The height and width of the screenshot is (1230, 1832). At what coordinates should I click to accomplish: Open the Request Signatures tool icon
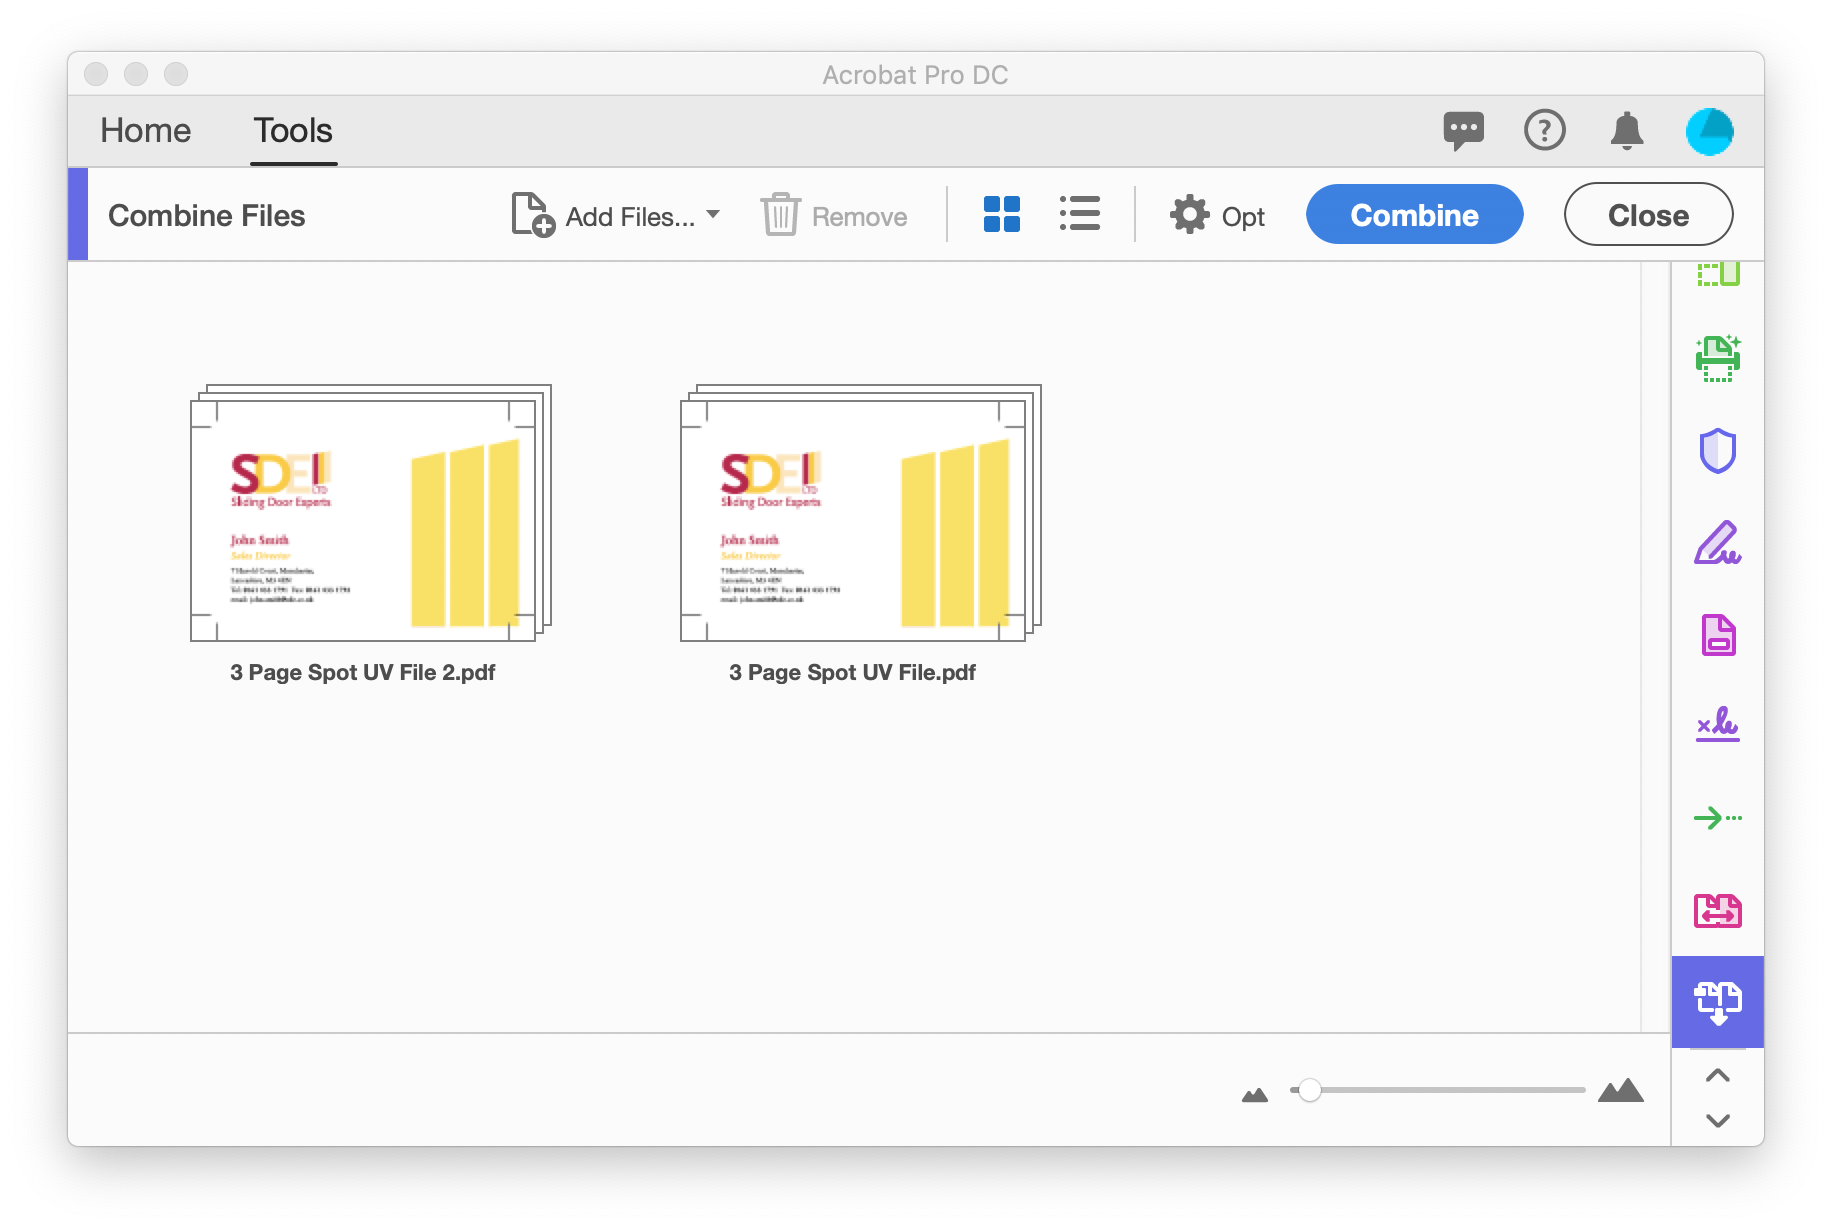pos(1717,725)
